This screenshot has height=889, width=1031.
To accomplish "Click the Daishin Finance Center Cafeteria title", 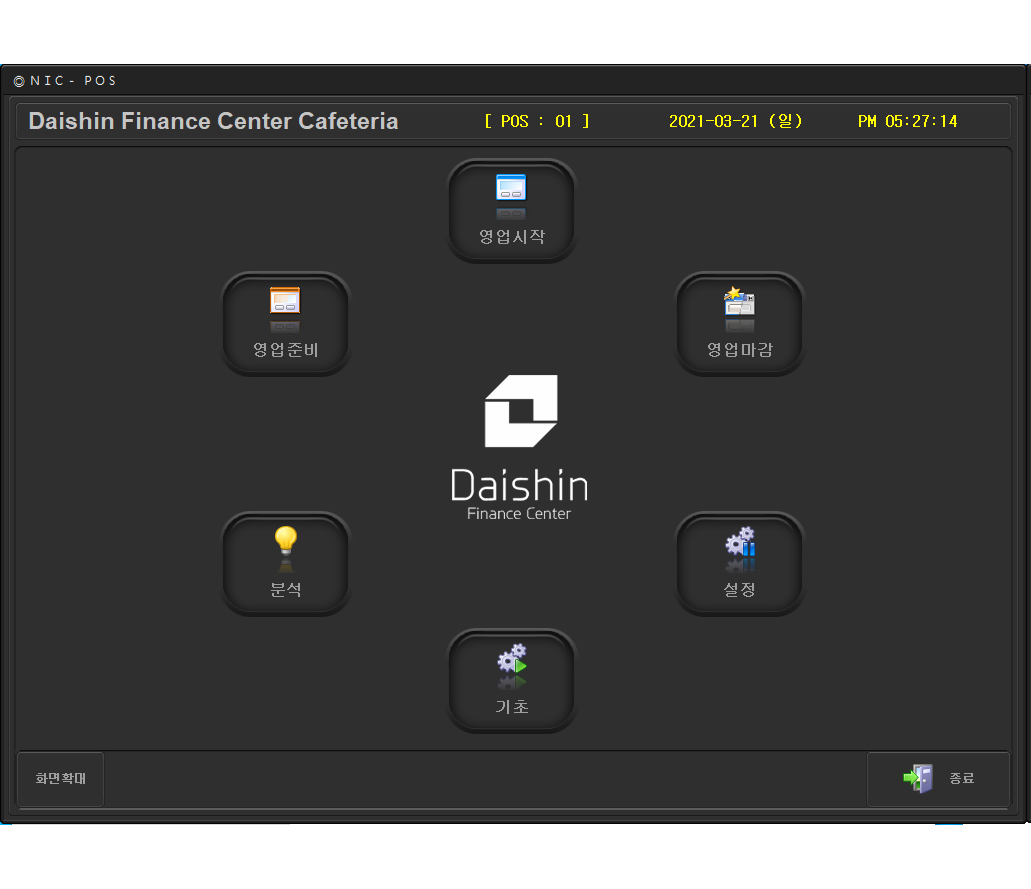I will (213, 121).
